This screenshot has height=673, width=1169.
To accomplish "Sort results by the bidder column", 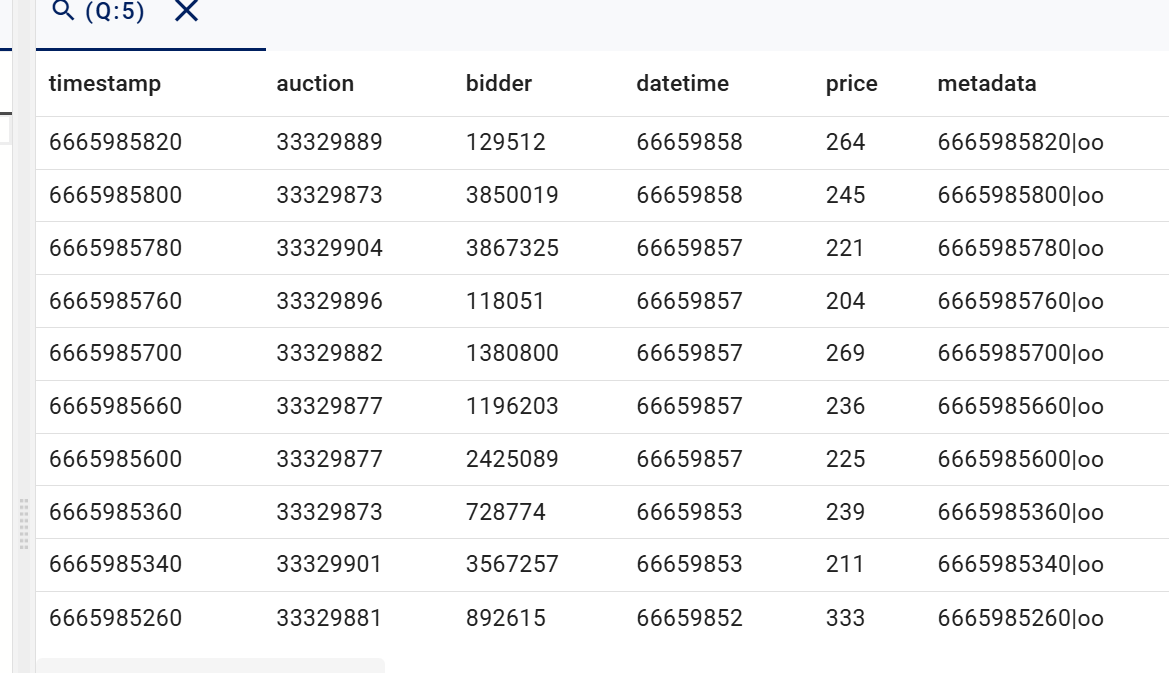I will [x=499, y=84].
